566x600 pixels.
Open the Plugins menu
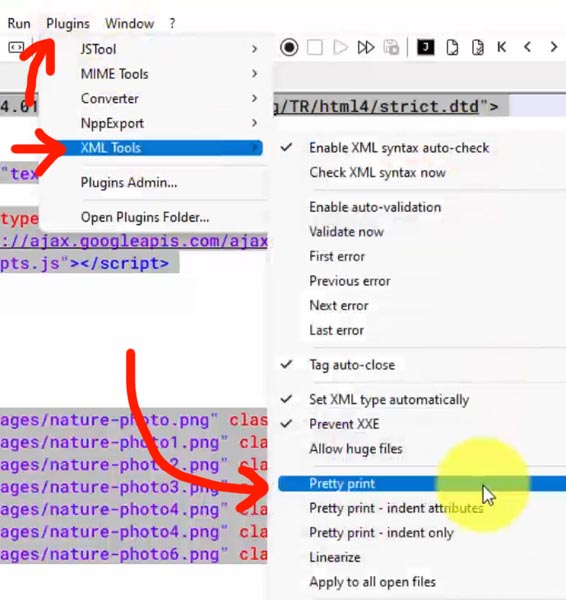tap(68, 23)
